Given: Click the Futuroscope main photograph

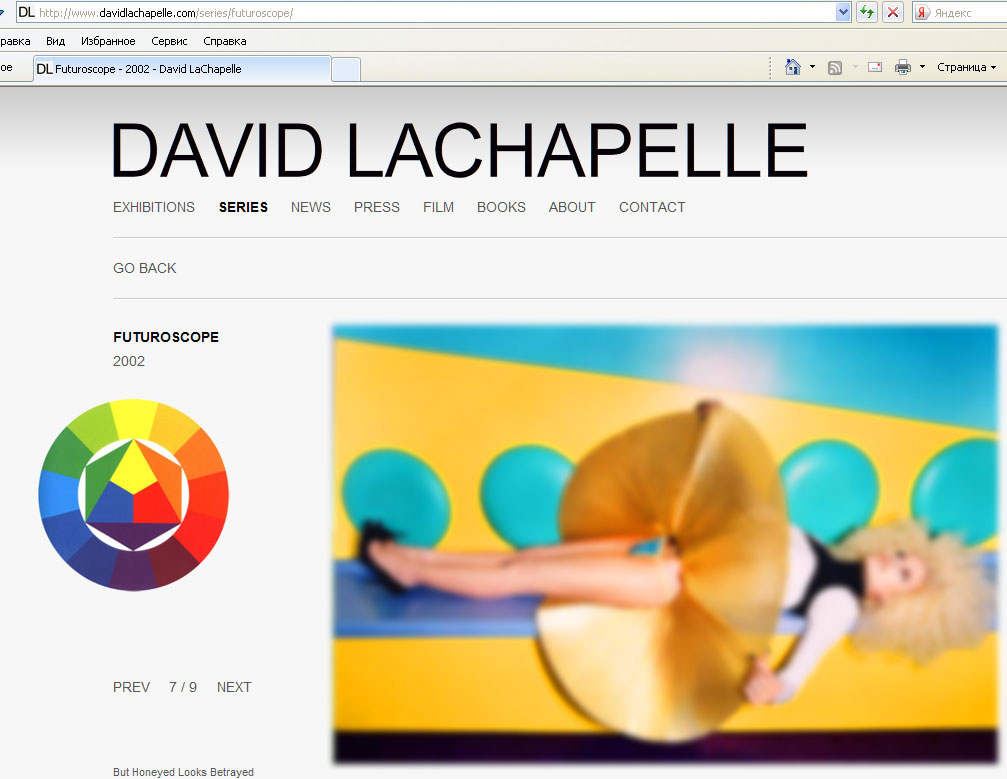Looking at the screenshot, I should [665, 544].
